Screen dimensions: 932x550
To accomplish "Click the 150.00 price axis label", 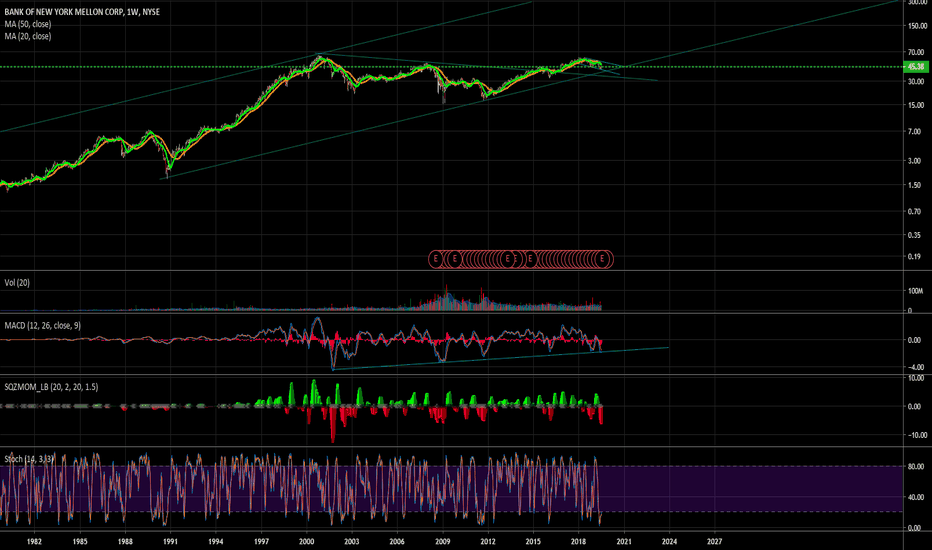I will [917, 26].
